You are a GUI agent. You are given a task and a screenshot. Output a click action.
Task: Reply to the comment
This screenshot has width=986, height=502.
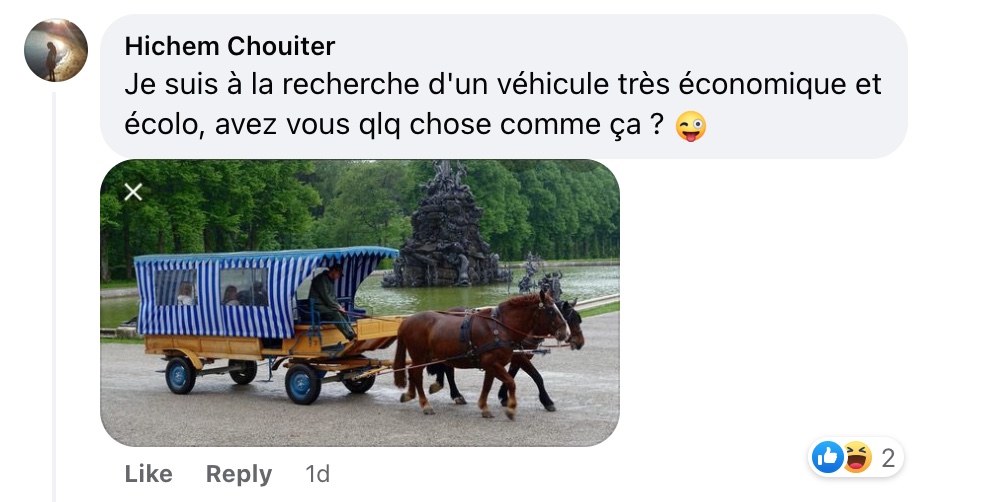coord(239,474)
